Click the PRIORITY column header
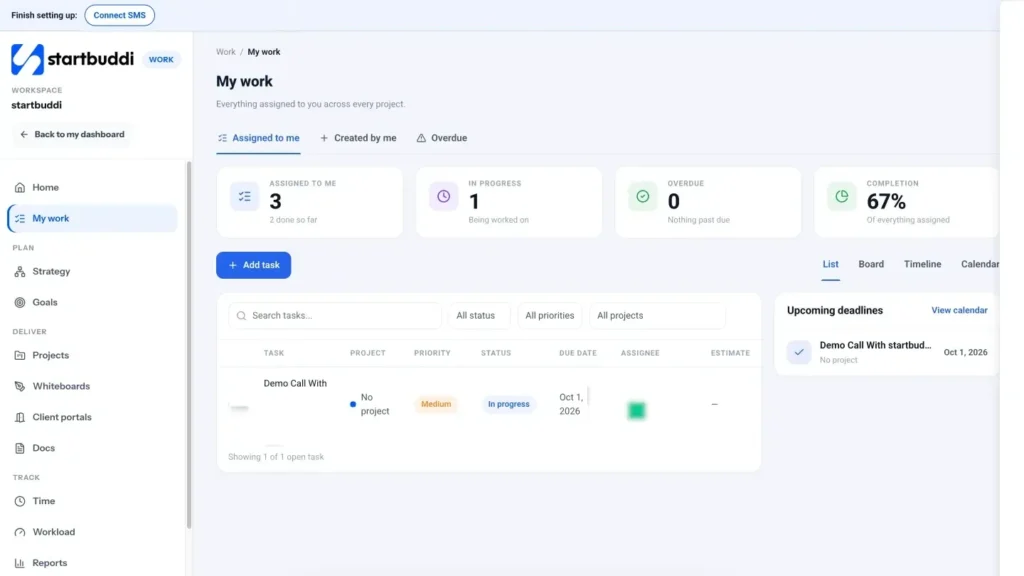Screen dimensions: 1024x576 click(432, 353)
